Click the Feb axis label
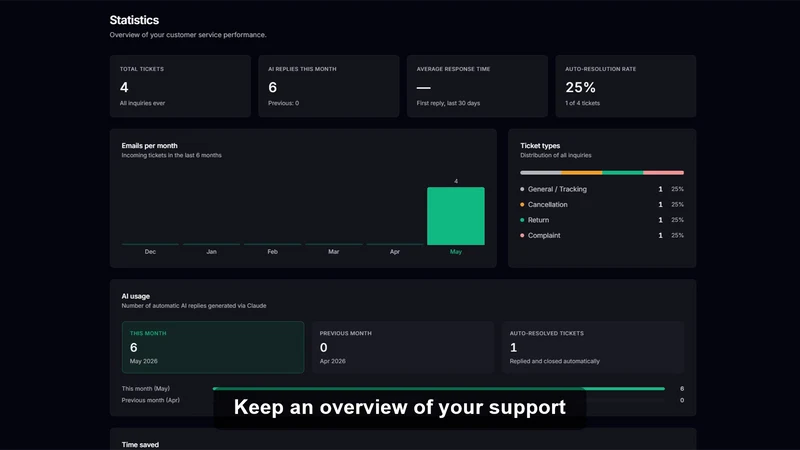Image resolution: width=800 pixels, height=450 pixels. [272, 252]
